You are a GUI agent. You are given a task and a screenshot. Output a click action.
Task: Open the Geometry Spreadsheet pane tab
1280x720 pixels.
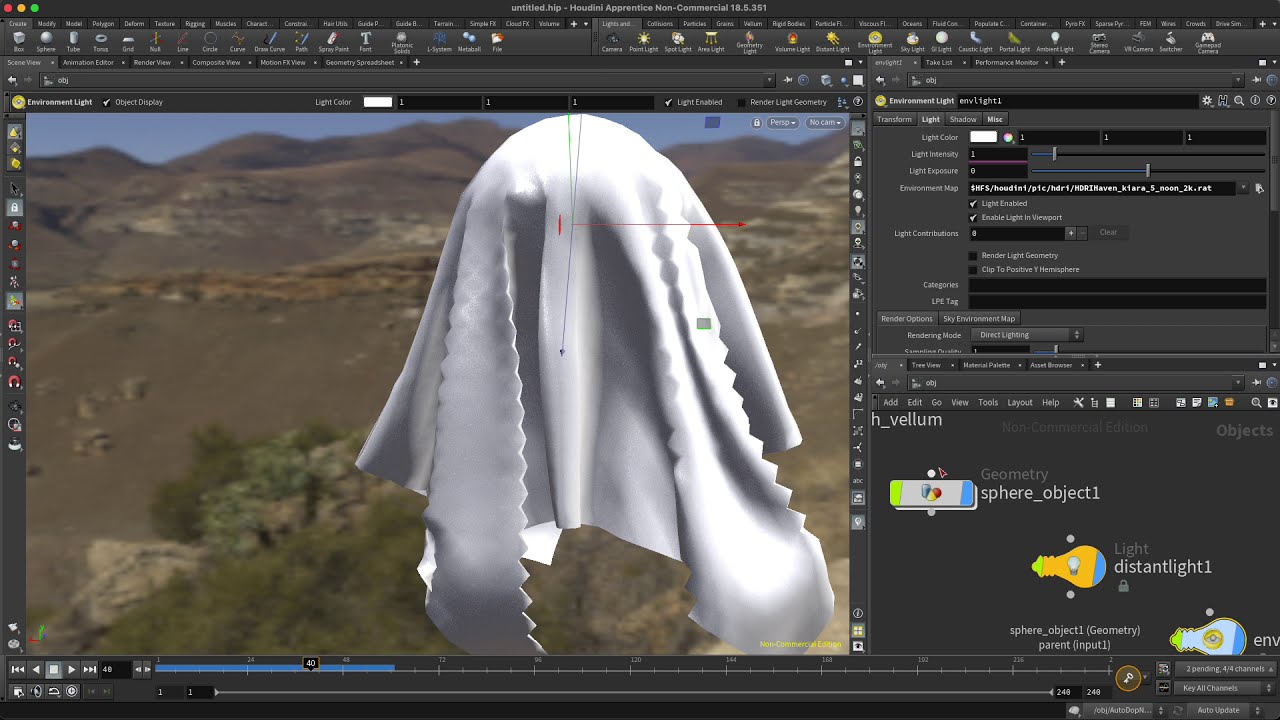tap(360, 62)
